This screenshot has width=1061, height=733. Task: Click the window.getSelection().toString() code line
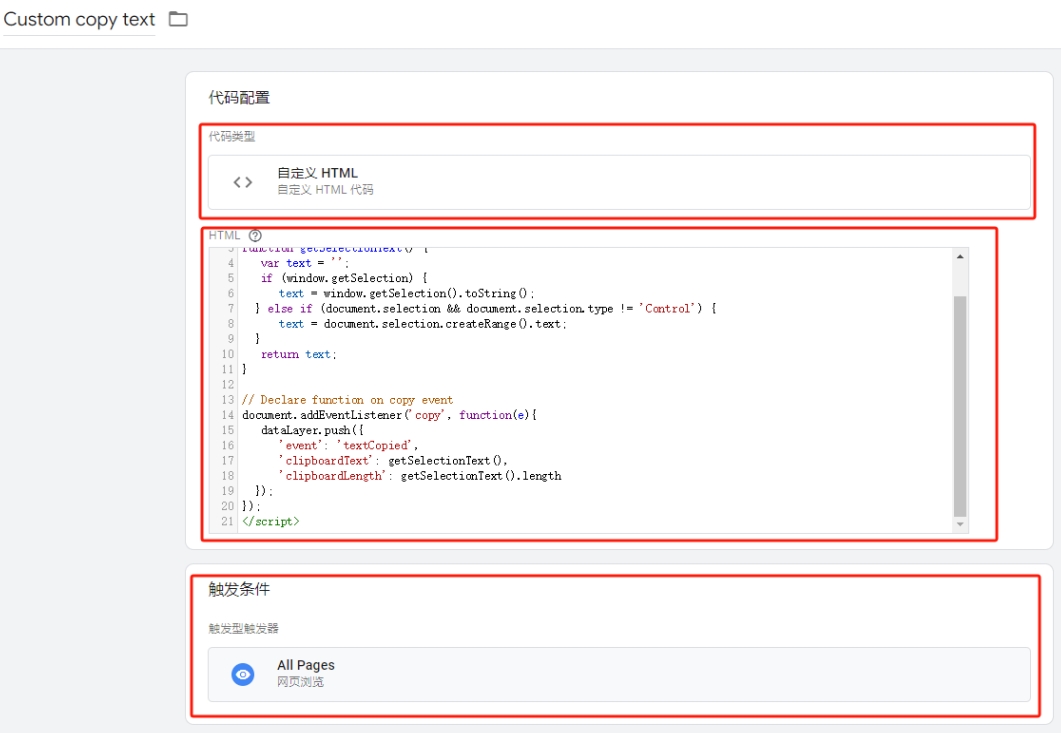406,294
